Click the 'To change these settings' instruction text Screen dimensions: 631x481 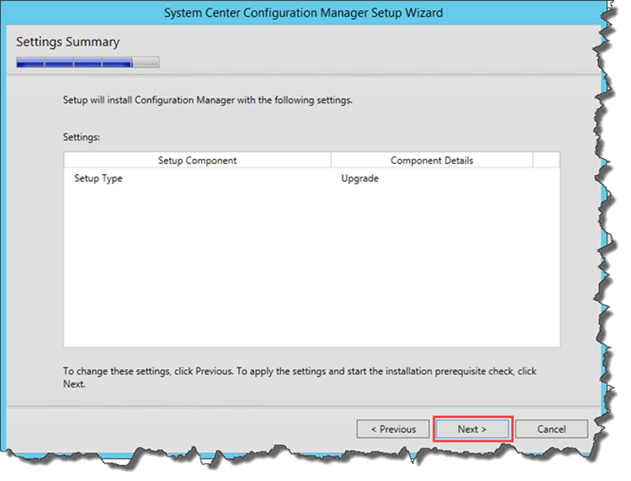(300, 377)
